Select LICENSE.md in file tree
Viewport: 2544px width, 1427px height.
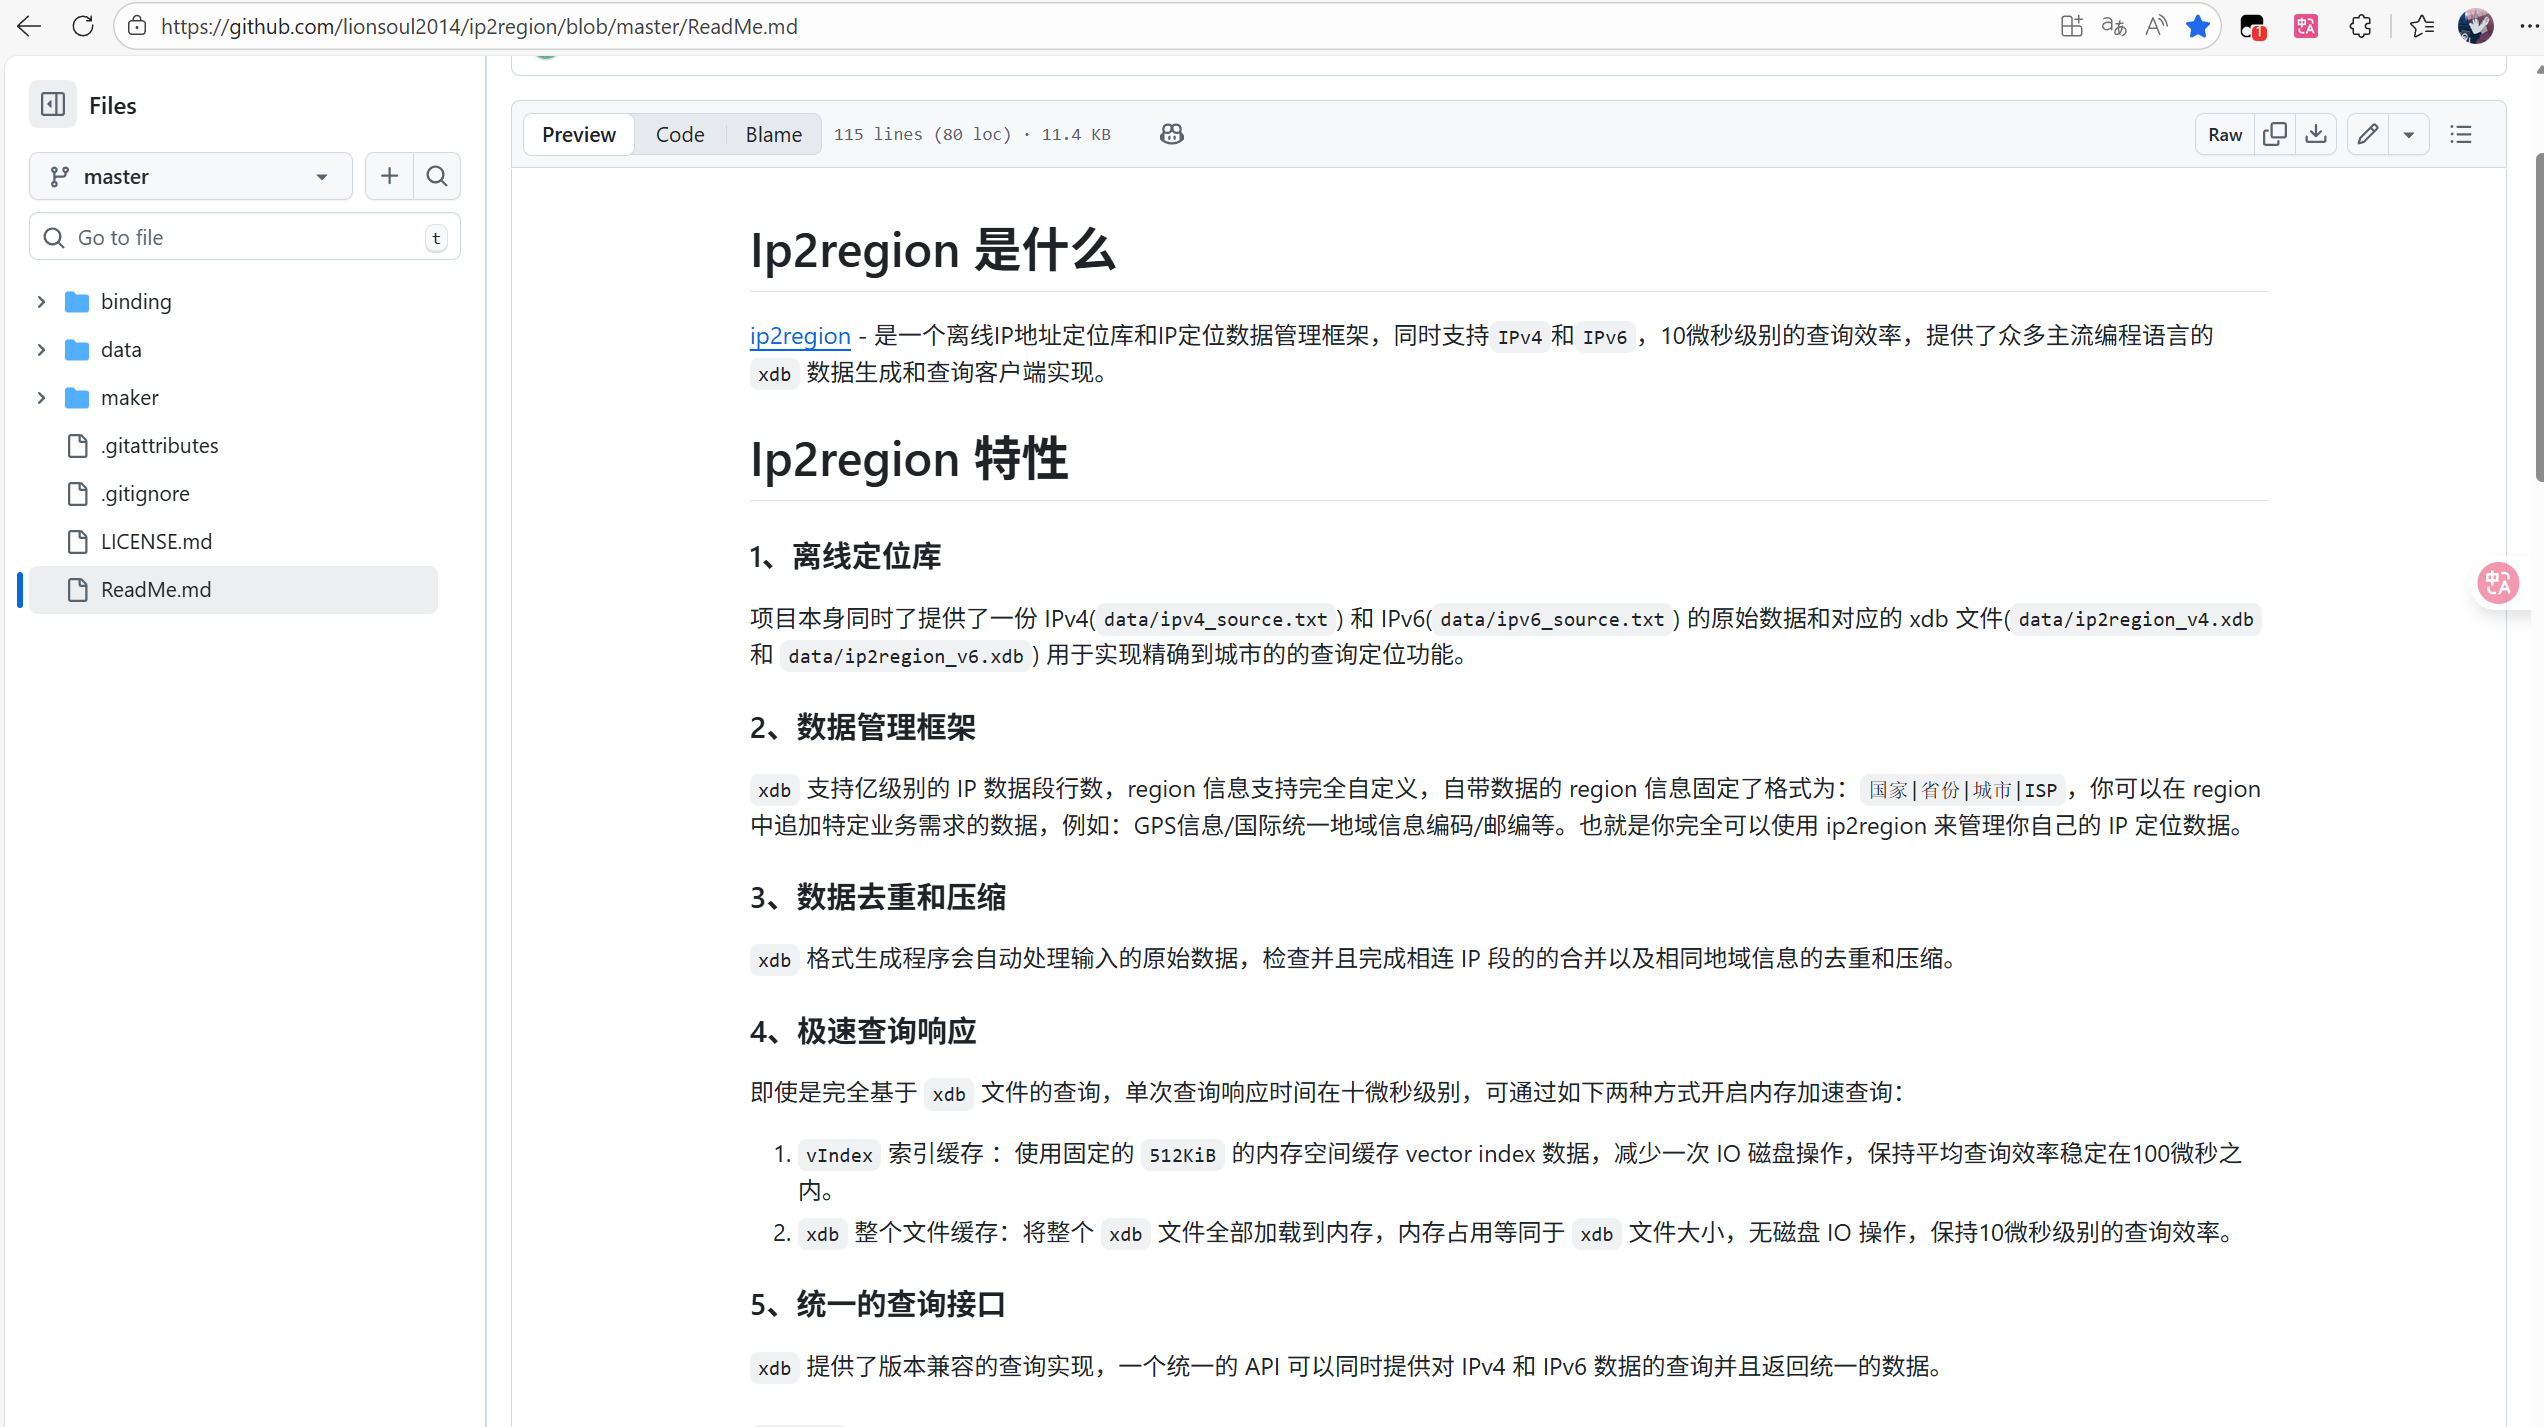[x=156, y=542]
